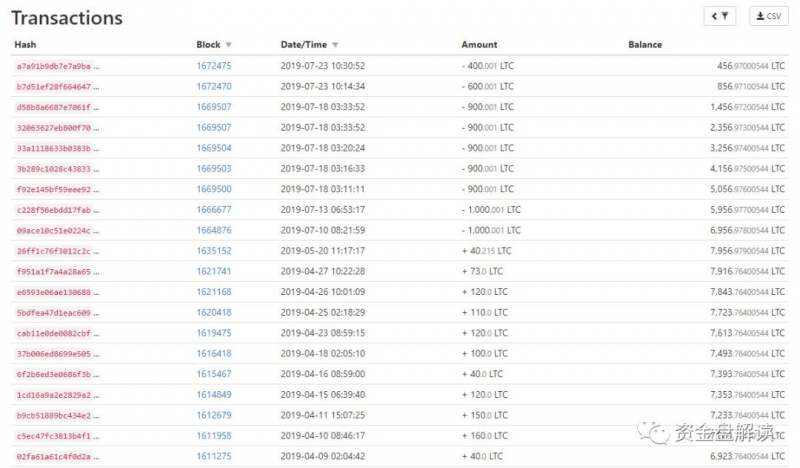Click the Hash column header
800x468 pixels.
click(25, 44)
